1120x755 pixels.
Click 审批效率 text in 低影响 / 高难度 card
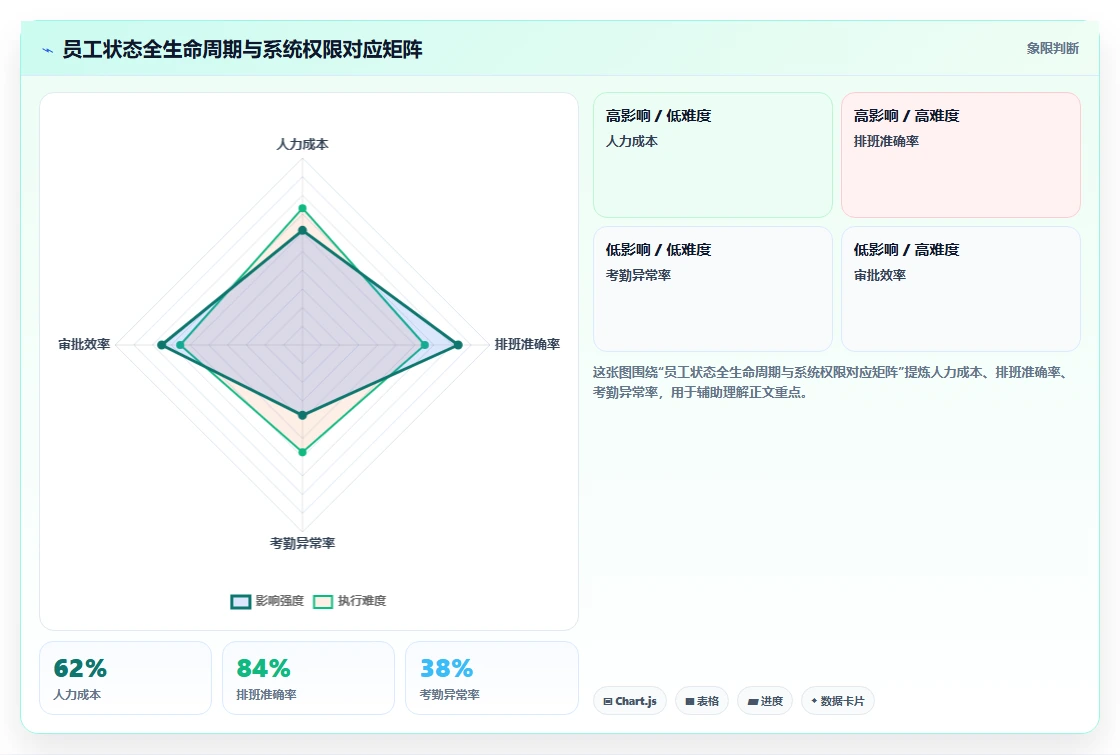pyautogui.click(x=879, y=276)
